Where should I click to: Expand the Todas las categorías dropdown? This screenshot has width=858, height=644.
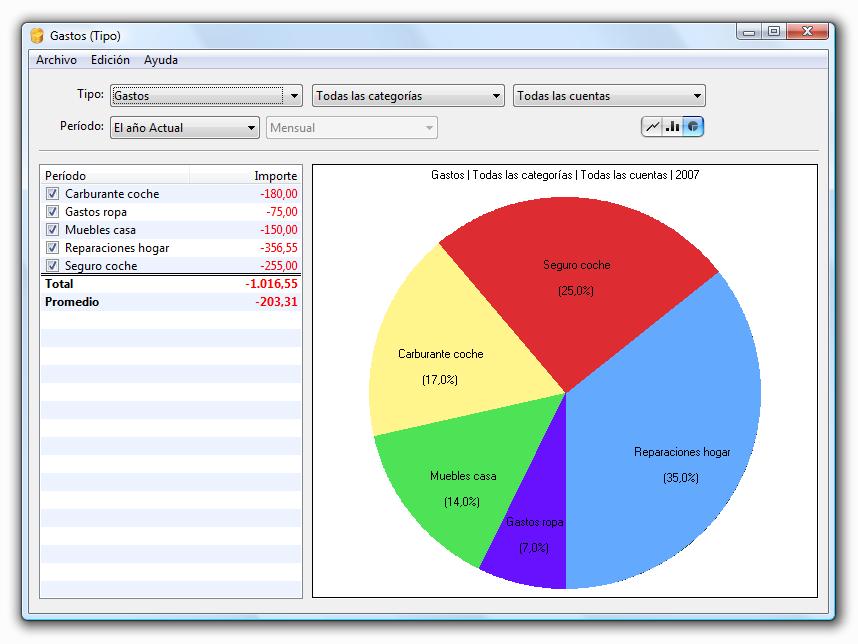click(x=408, y=96)
